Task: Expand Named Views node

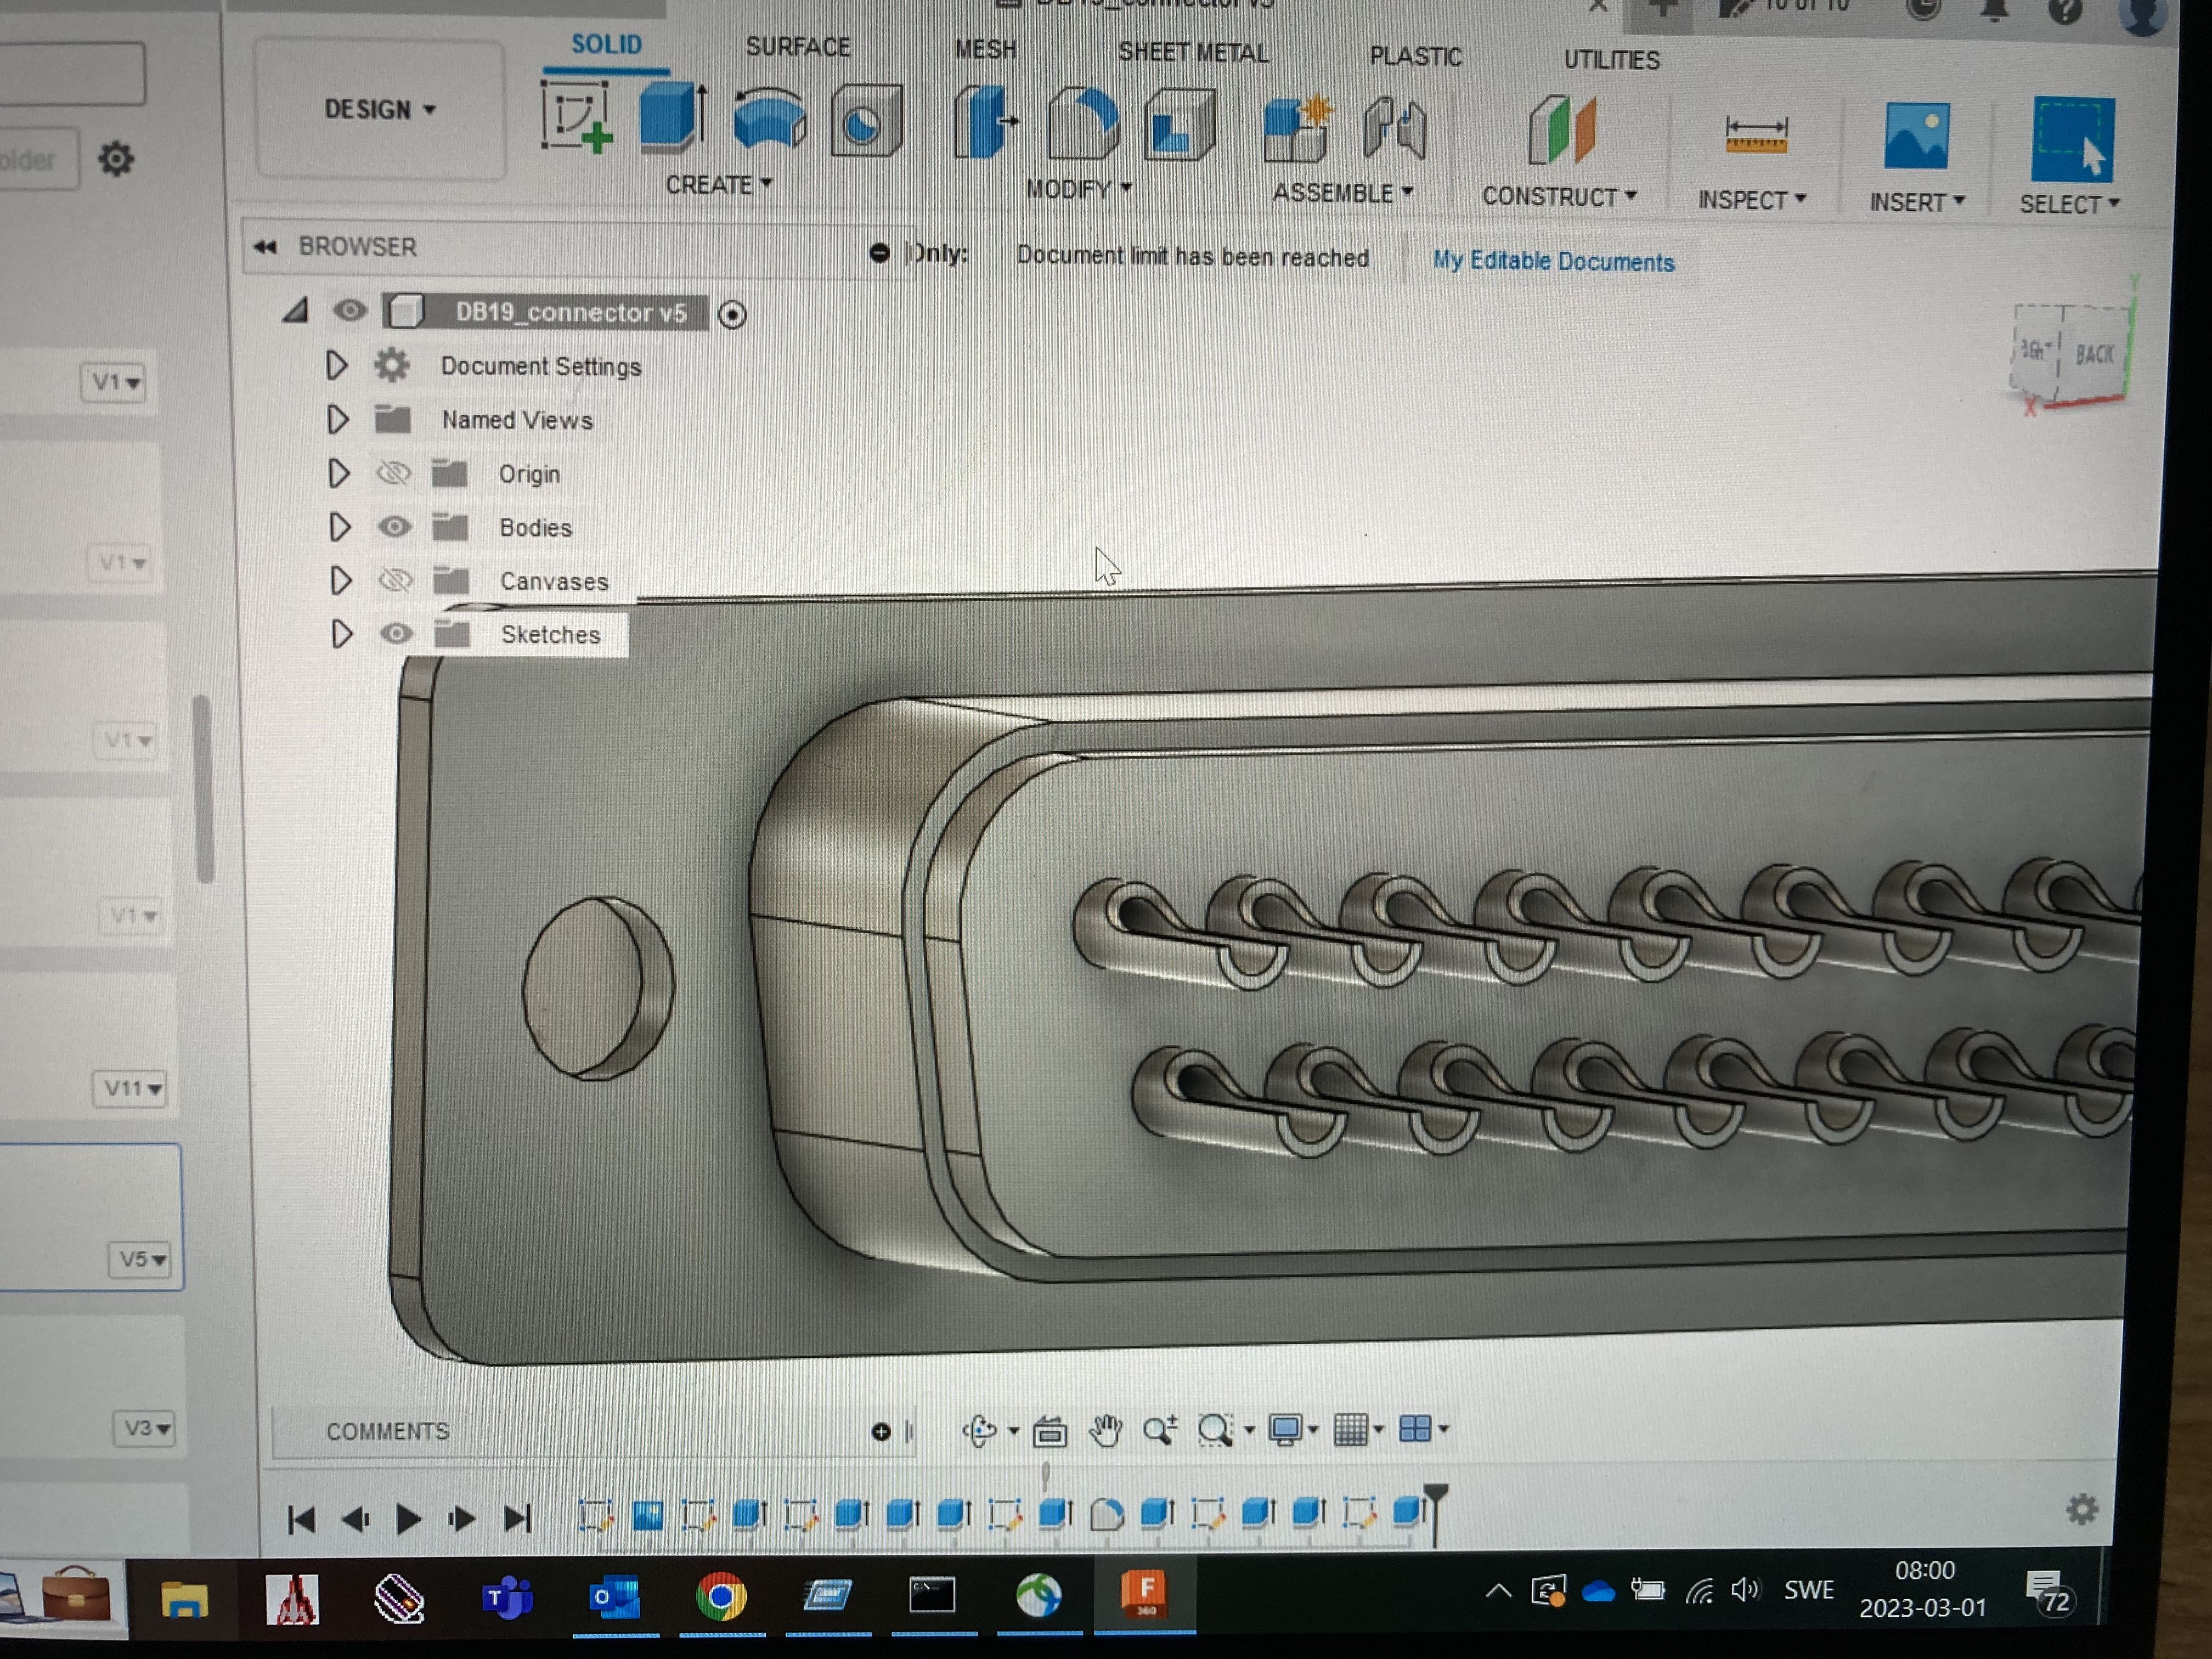Action: point(338,419)
